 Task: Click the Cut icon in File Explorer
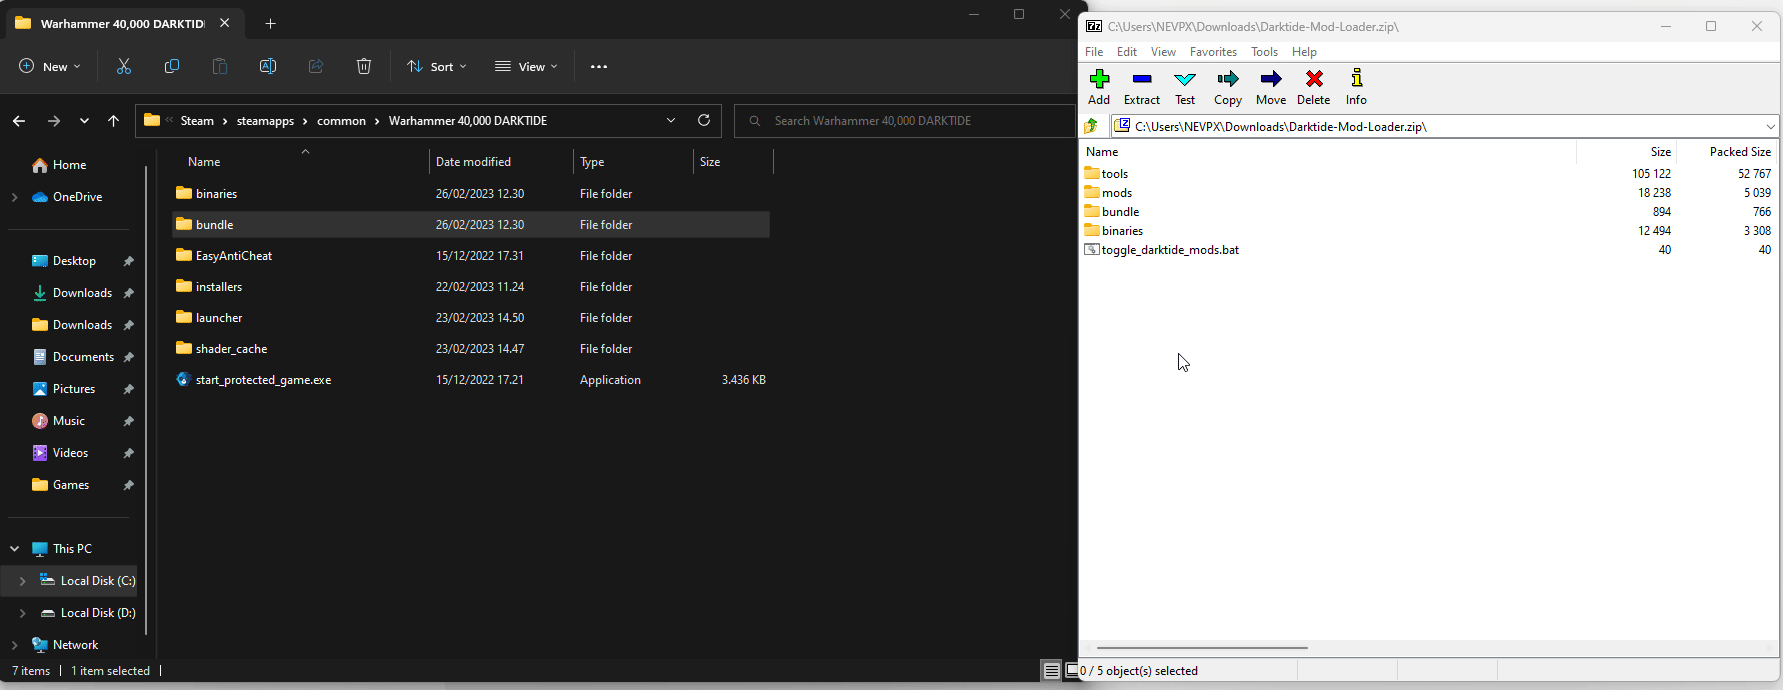124,66
